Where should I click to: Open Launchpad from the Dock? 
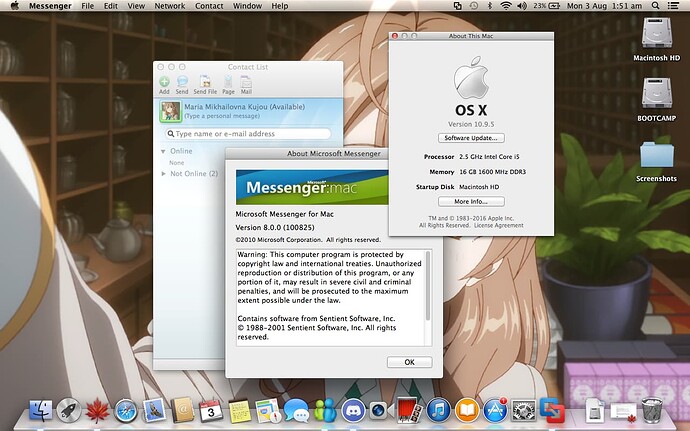coord(69,411)
